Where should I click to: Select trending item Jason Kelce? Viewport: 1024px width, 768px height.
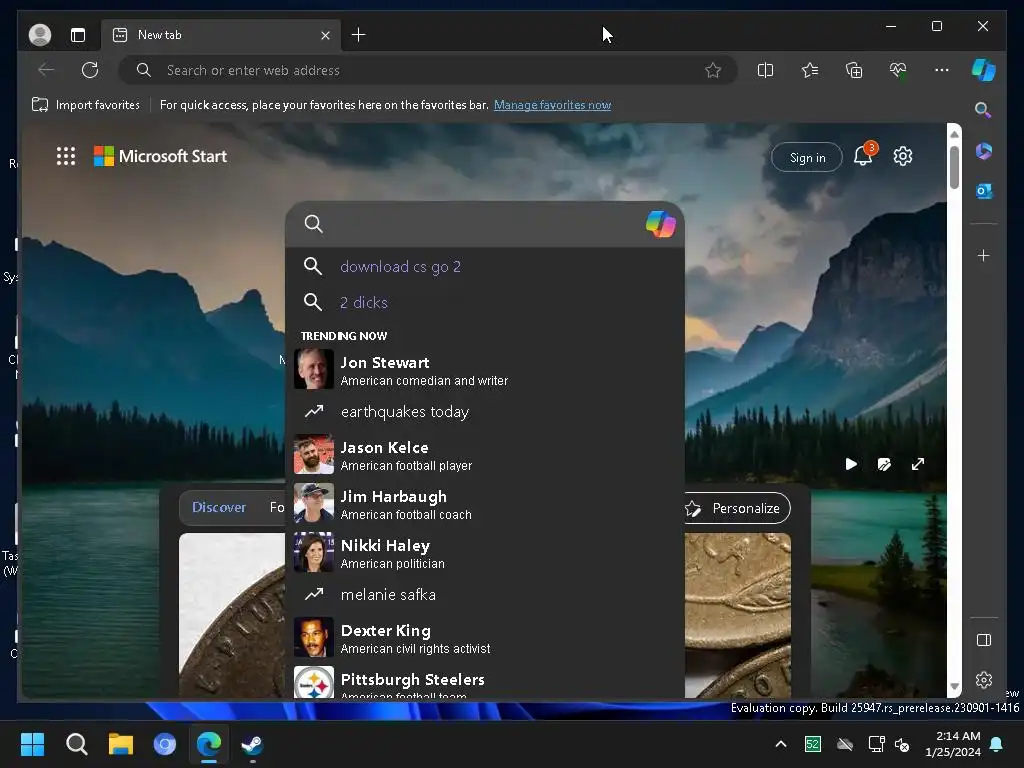point(485,455)
